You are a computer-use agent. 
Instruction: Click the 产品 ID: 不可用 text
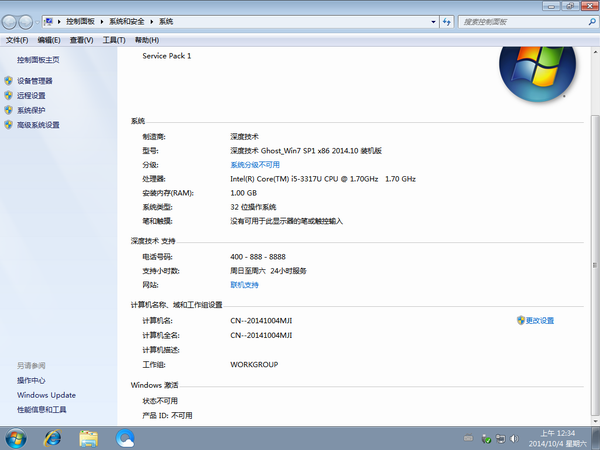coord(167,416)
